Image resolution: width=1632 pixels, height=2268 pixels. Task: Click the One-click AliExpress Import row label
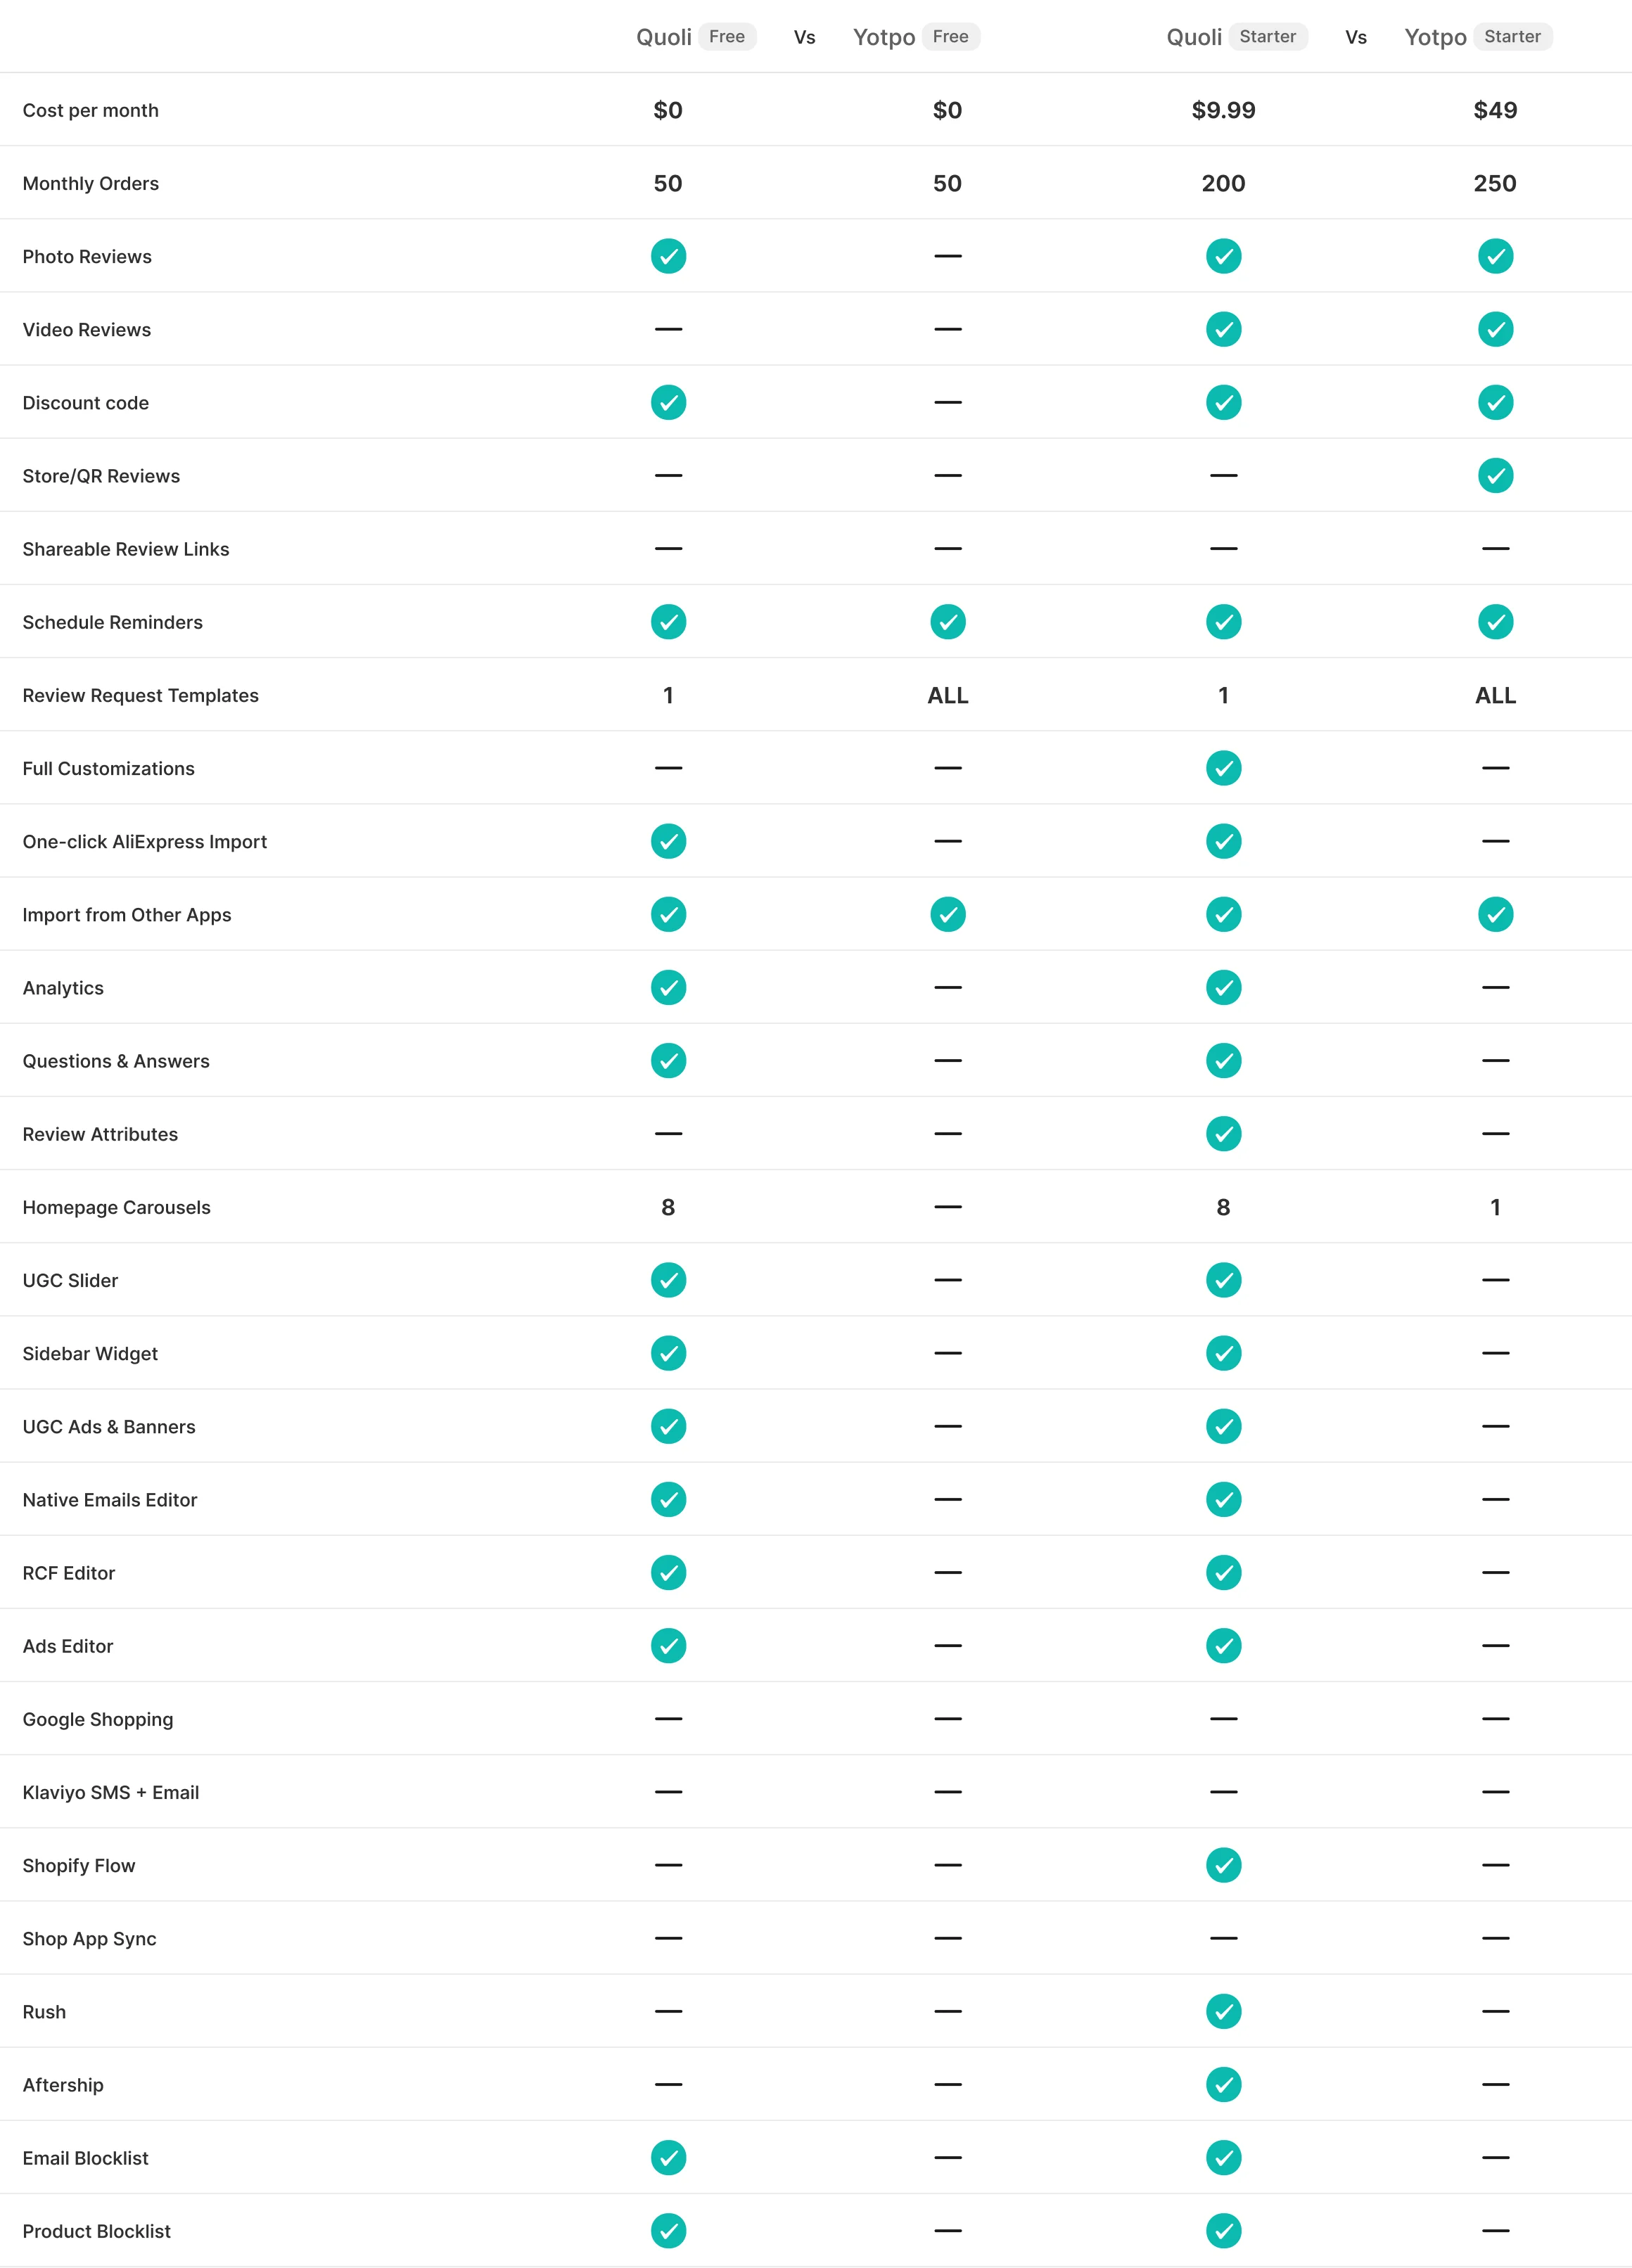[x=145, y=842]
